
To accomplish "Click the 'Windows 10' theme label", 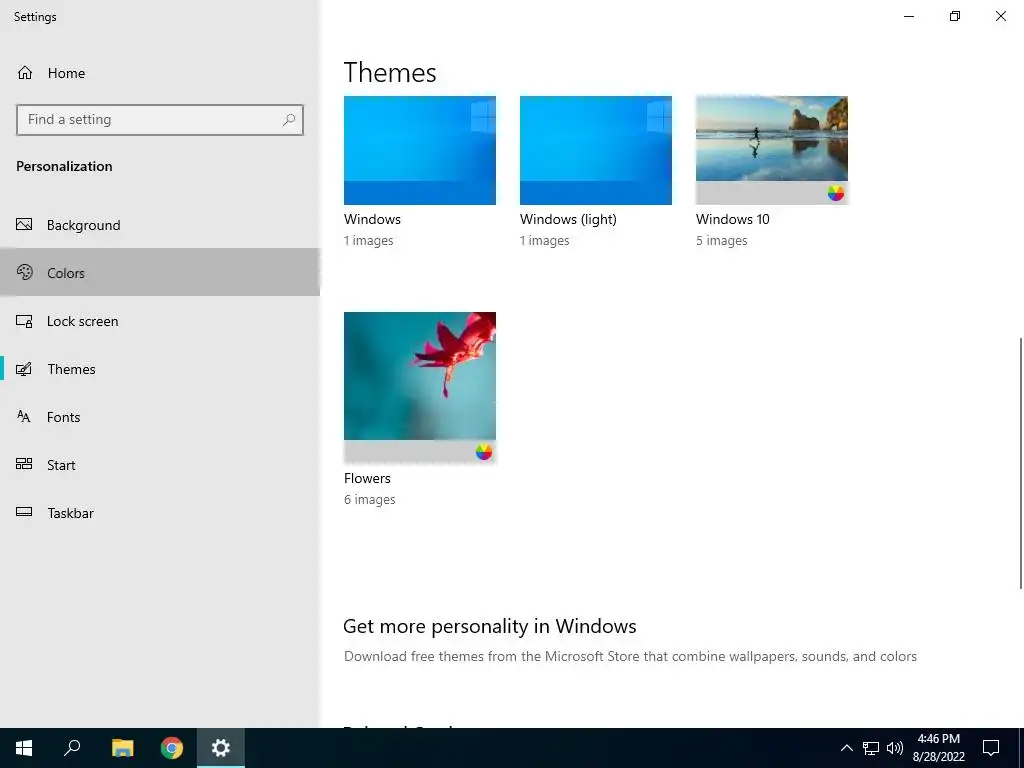I will click(733, 219).
